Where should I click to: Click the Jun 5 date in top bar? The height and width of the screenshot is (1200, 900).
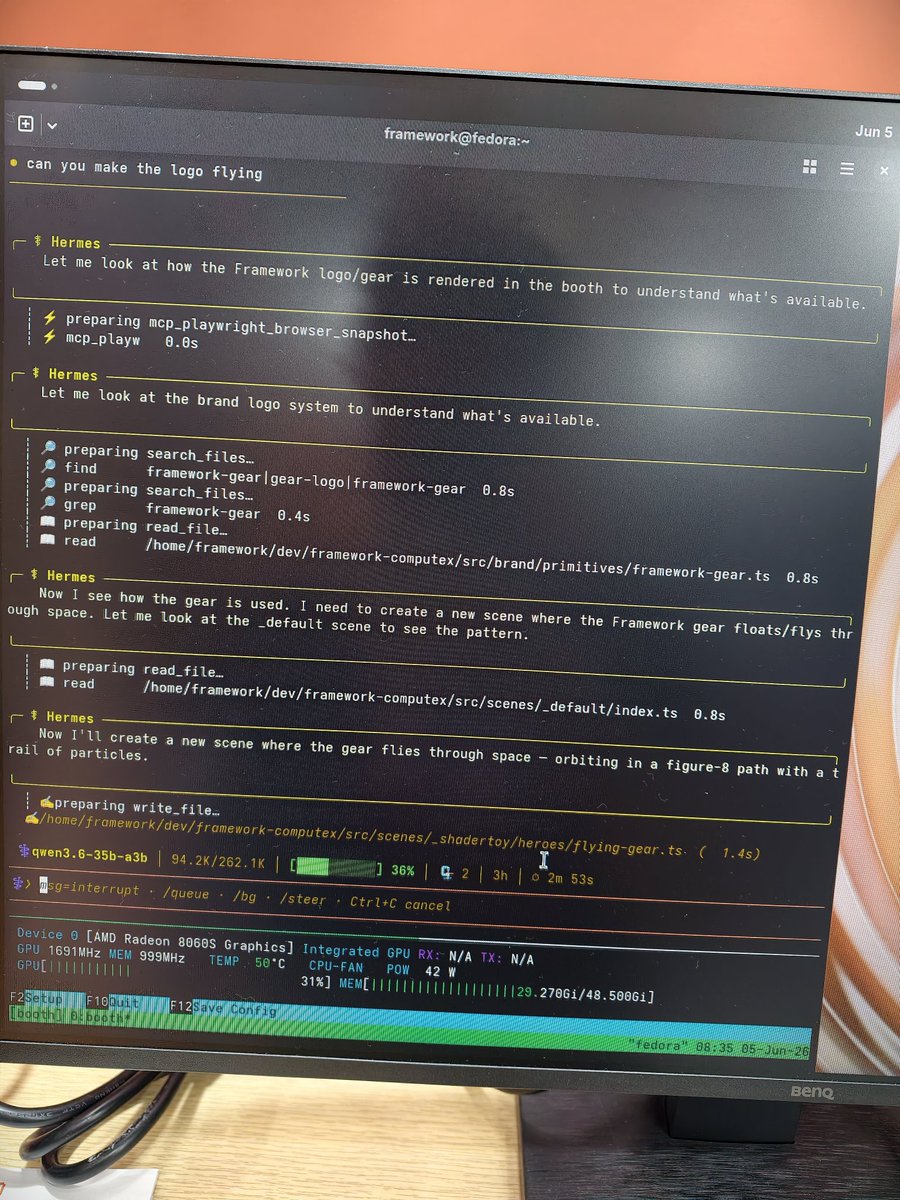(873, 132)
